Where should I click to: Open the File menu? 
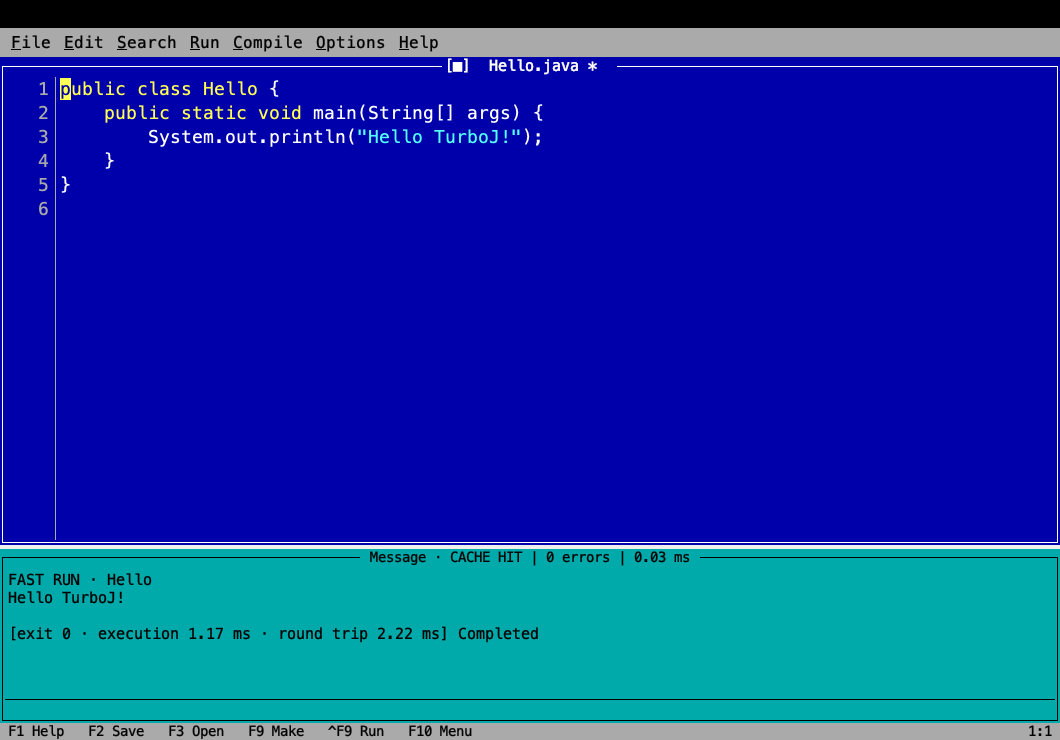[30, 43]
